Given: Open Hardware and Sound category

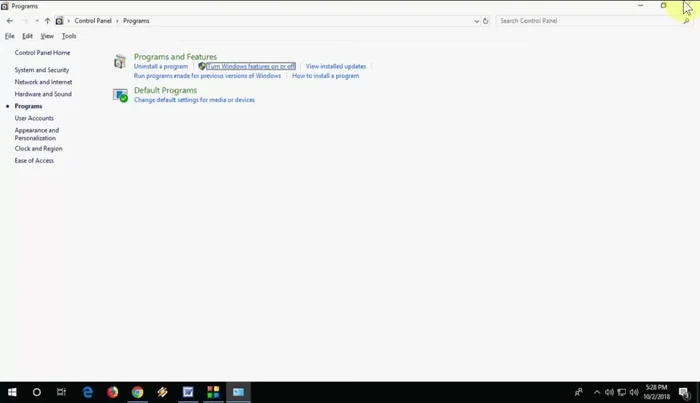Looking at the screenshot, I should tap(43, 94).
